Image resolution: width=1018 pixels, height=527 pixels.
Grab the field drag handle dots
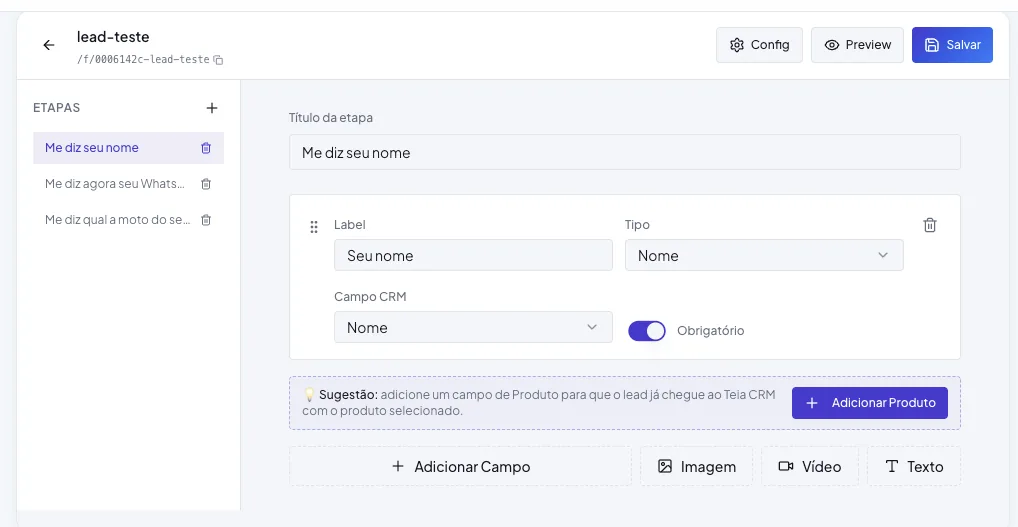point(314,227)
